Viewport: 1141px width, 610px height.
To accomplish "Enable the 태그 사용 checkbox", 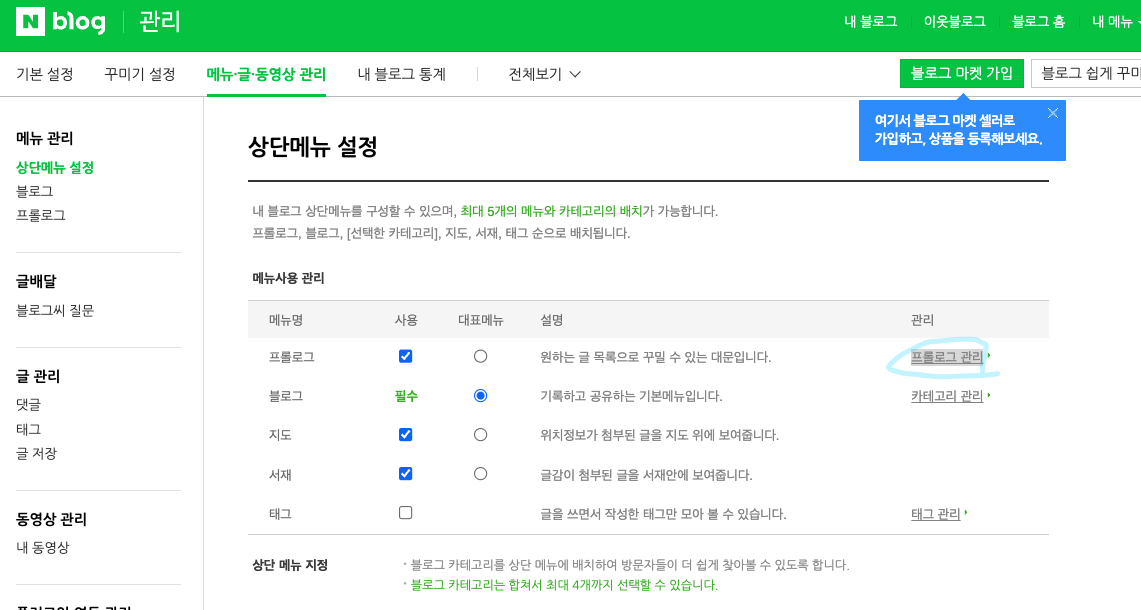I will (x=405, y=512).
